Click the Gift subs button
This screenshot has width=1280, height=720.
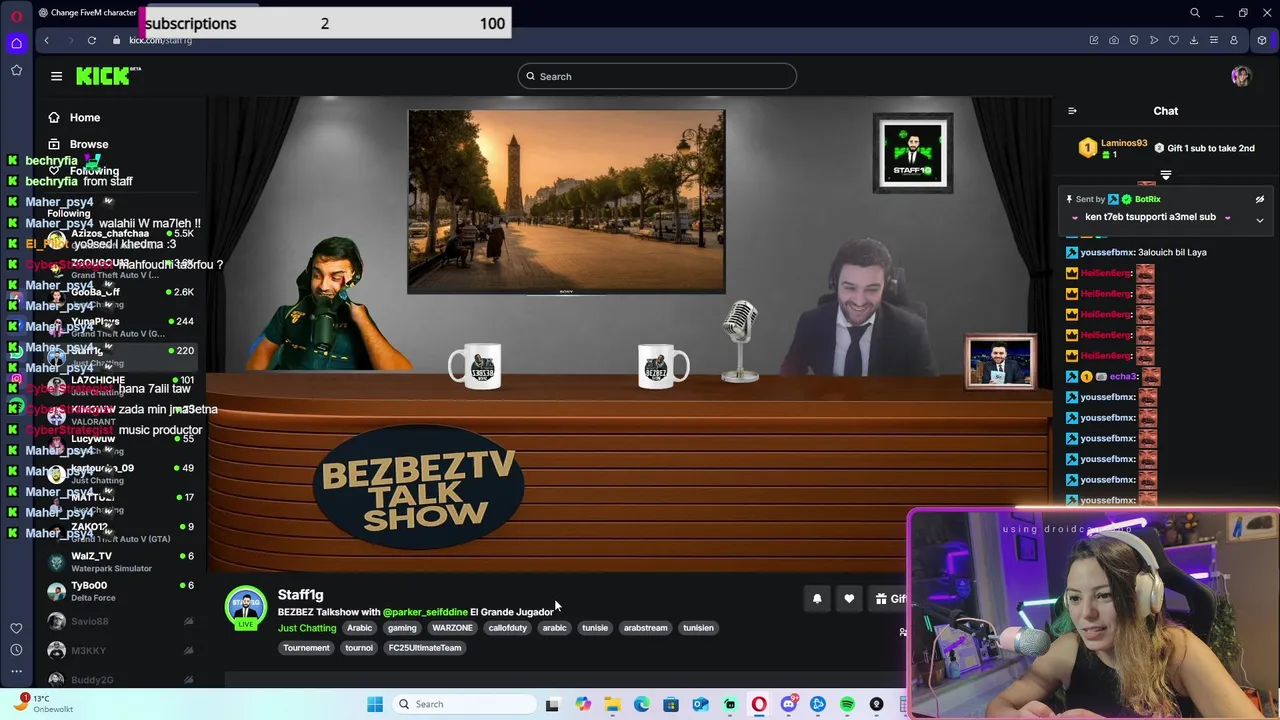pyautogui.click(x=890, y=599)
